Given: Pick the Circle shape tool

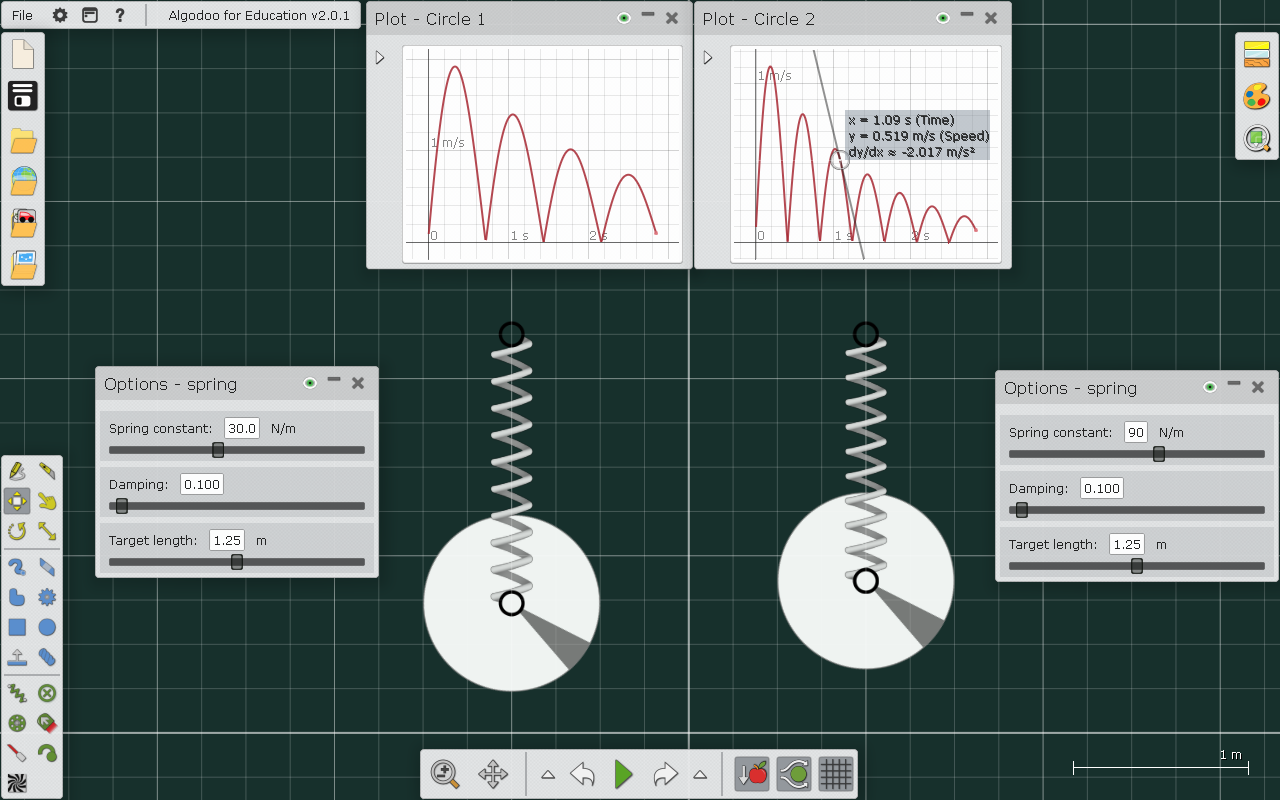Looking at the screenshot, I should (47, 627).
